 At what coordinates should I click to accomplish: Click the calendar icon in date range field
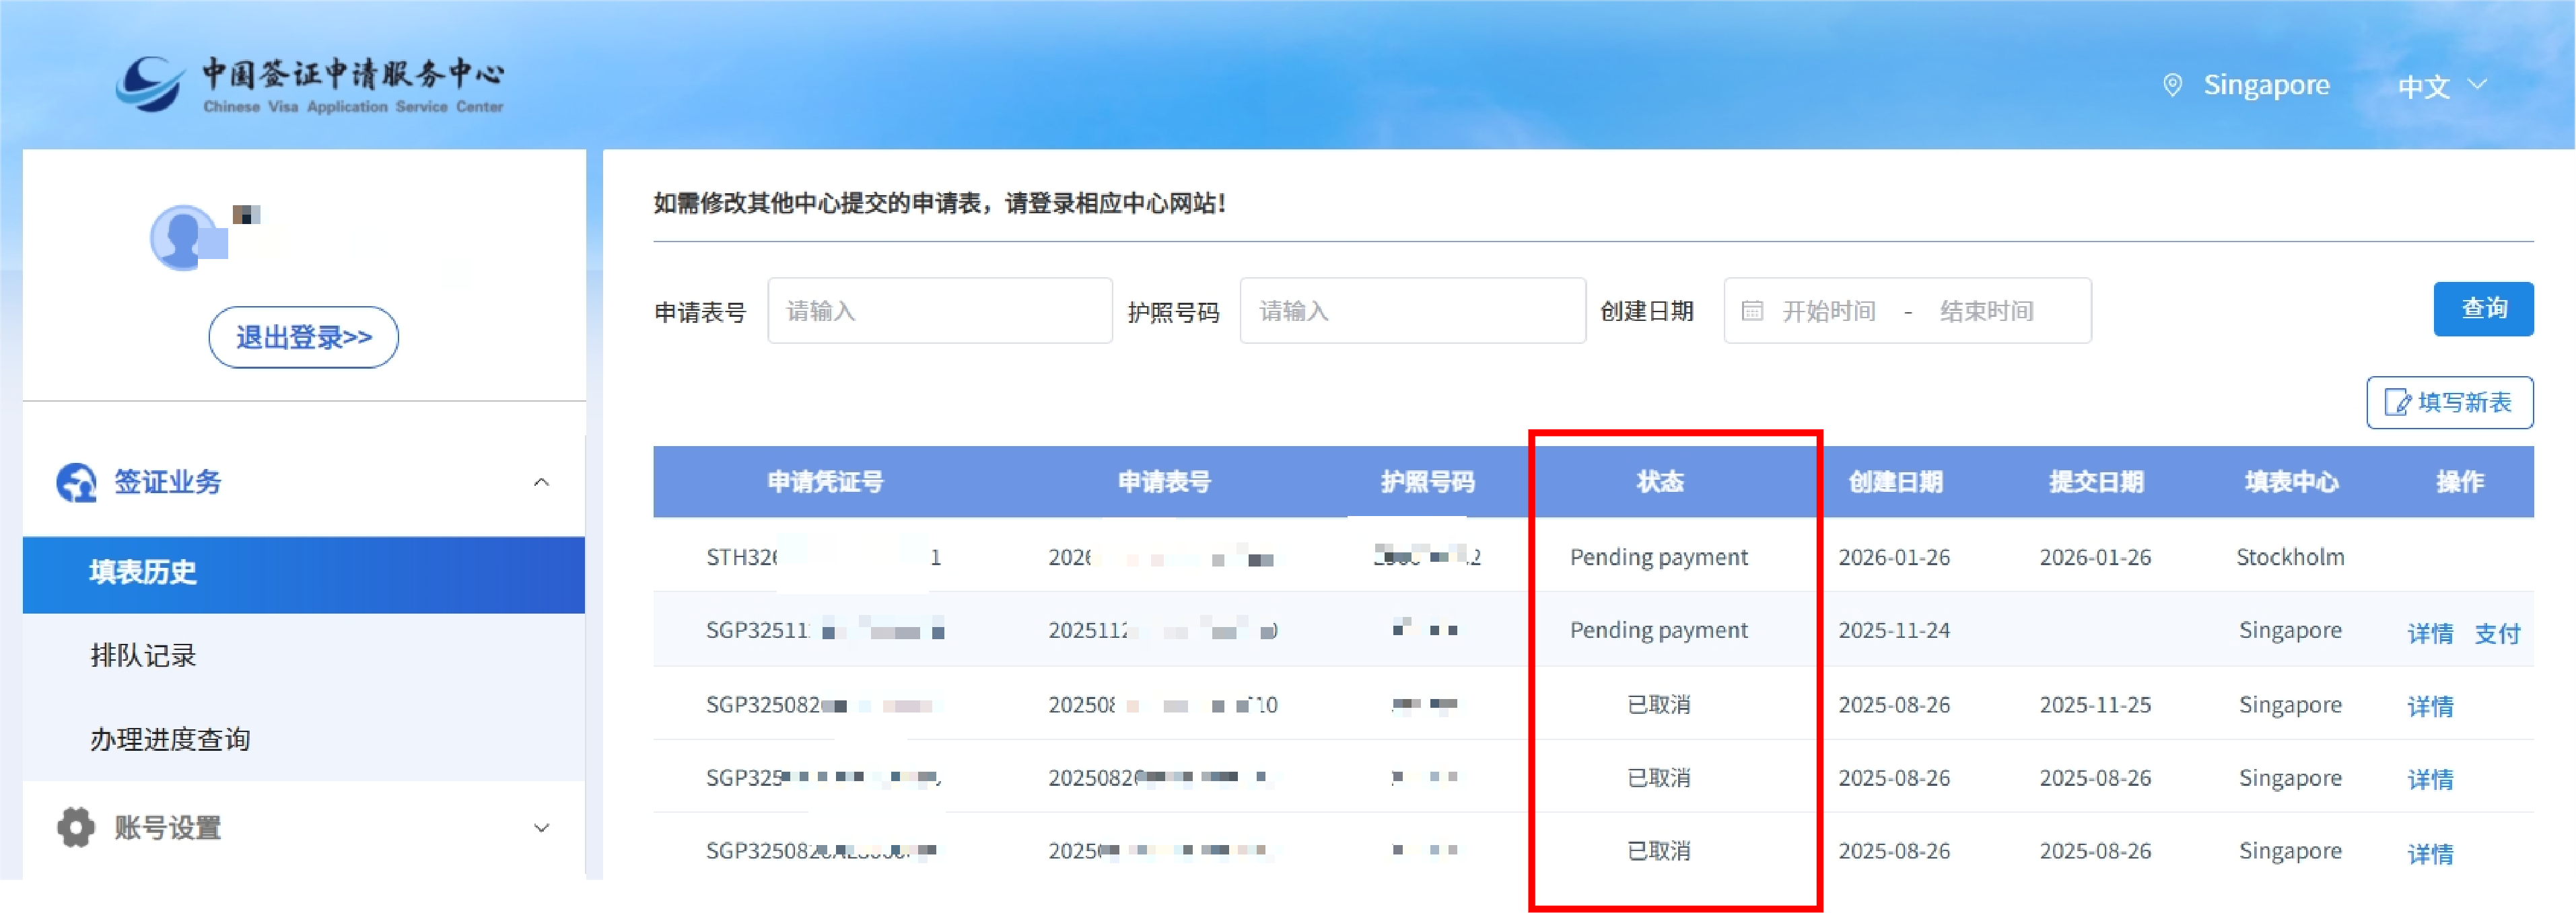coord(1752,311)
